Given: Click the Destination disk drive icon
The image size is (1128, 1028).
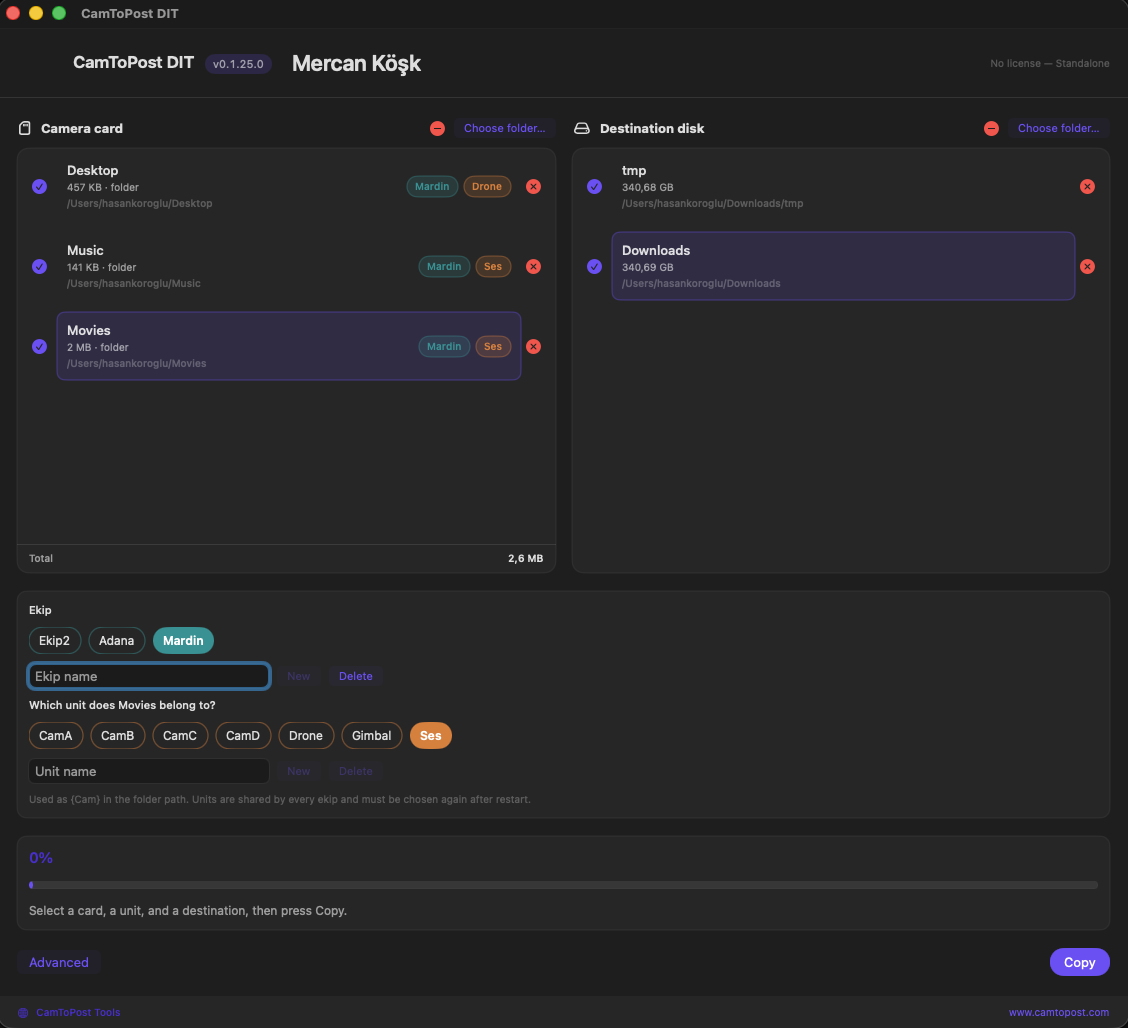Looking at the screenshot, I should [x=581, y=128].
